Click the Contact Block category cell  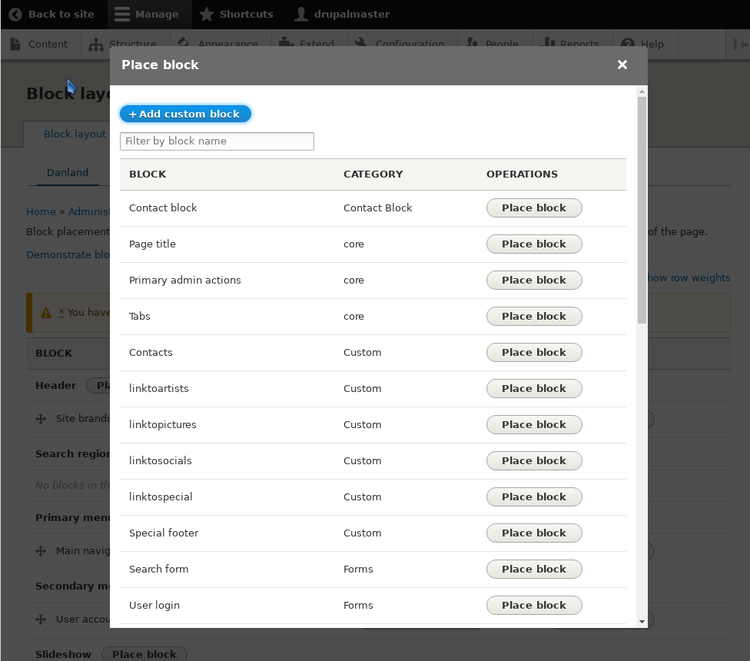point(377,208)
